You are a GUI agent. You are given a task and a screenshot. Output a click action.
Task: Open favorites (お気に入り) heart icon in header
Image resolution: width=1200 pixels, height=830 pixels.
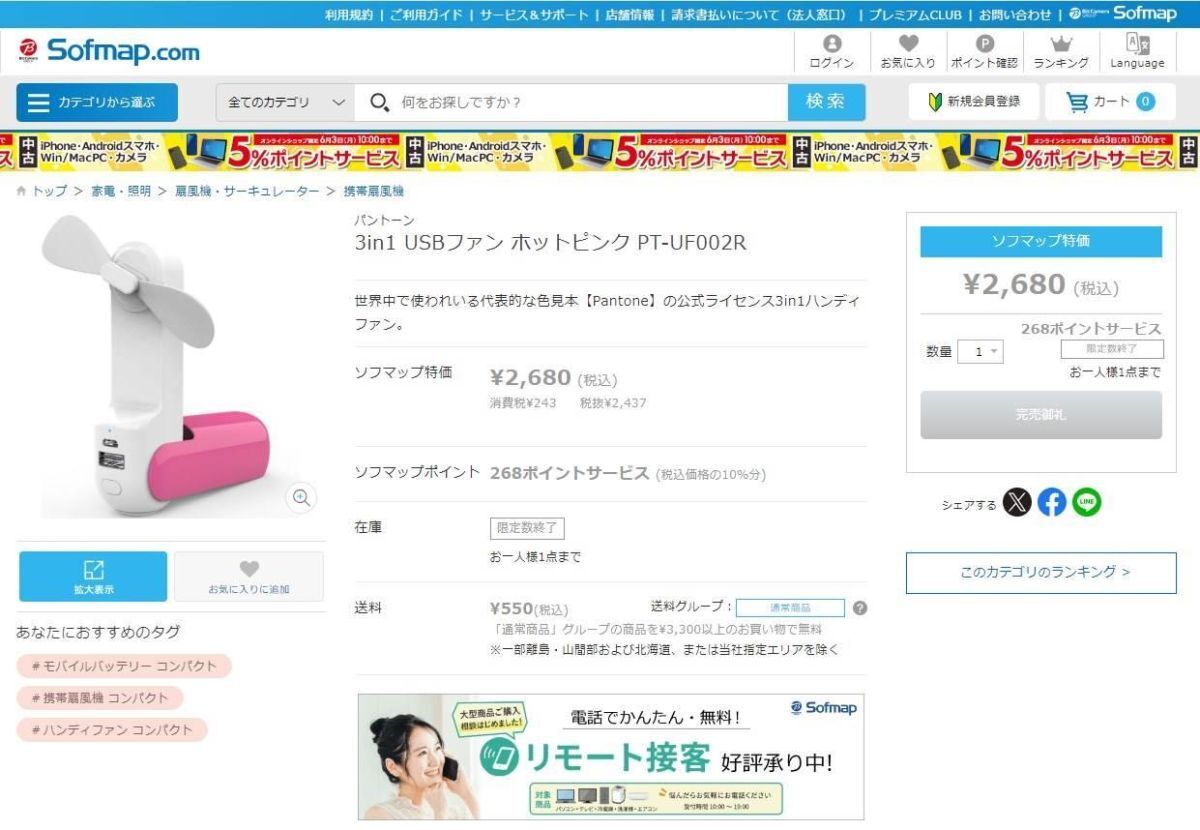click(x=908, y=52)
